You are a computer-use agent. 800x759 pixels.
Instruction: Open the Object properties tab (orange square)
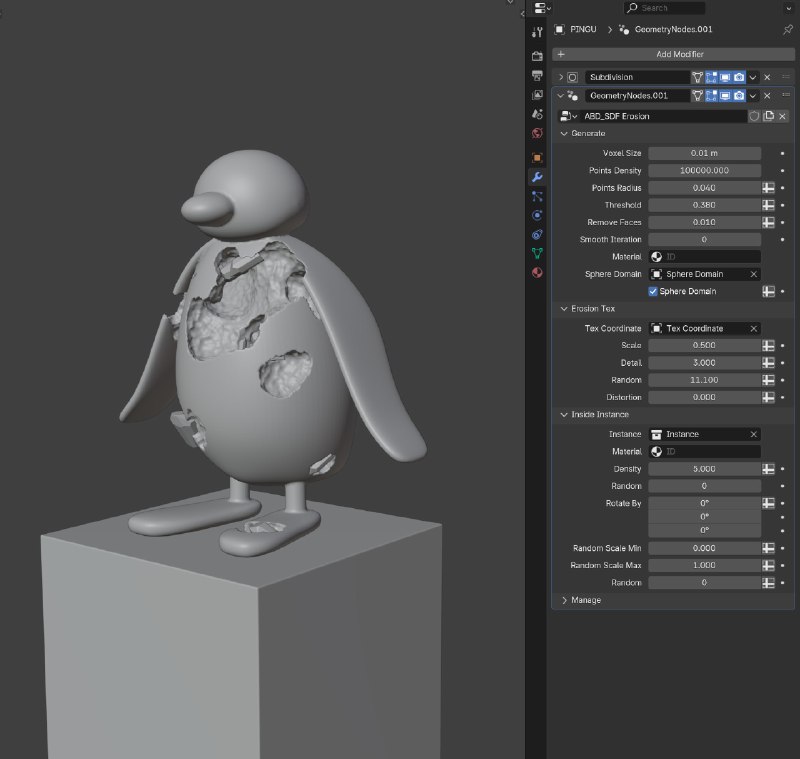coord(537,158)
